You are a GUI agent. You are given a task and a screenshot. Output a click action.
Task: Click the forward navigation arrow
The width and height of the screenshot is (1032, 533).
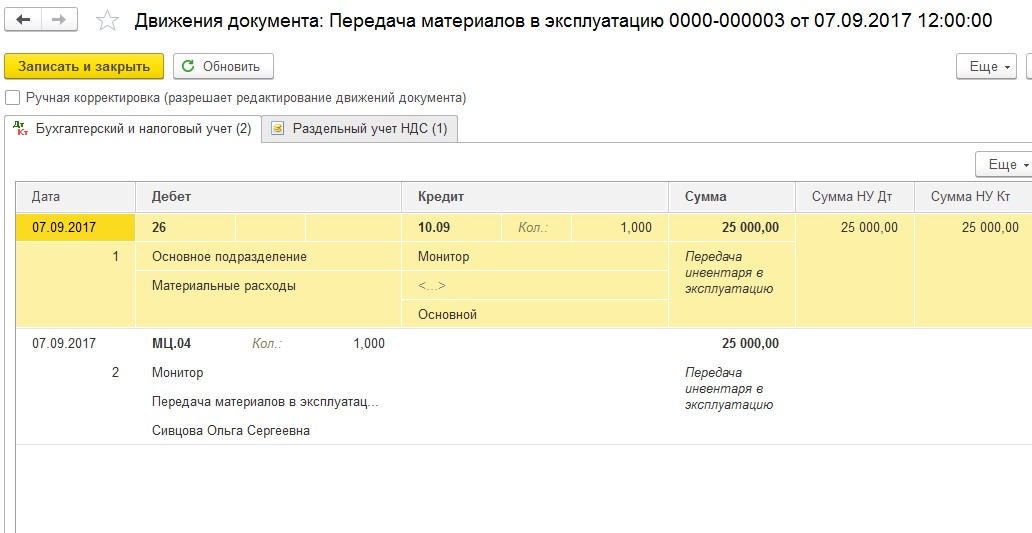(x=59, y=20)
